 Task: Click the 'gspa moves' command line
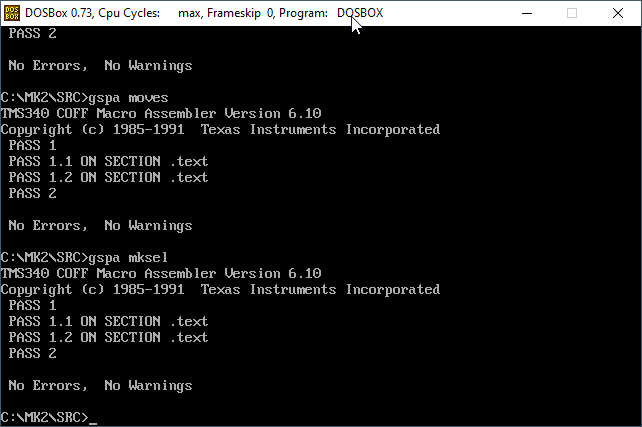[84, 98]
